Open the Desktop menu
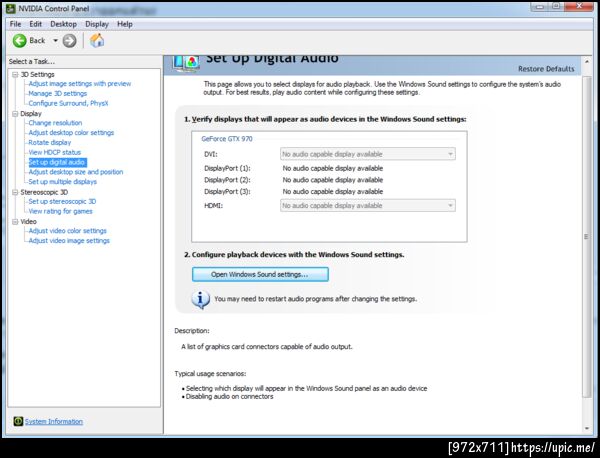This screenshot has width=600, height=458. point(64,24)
